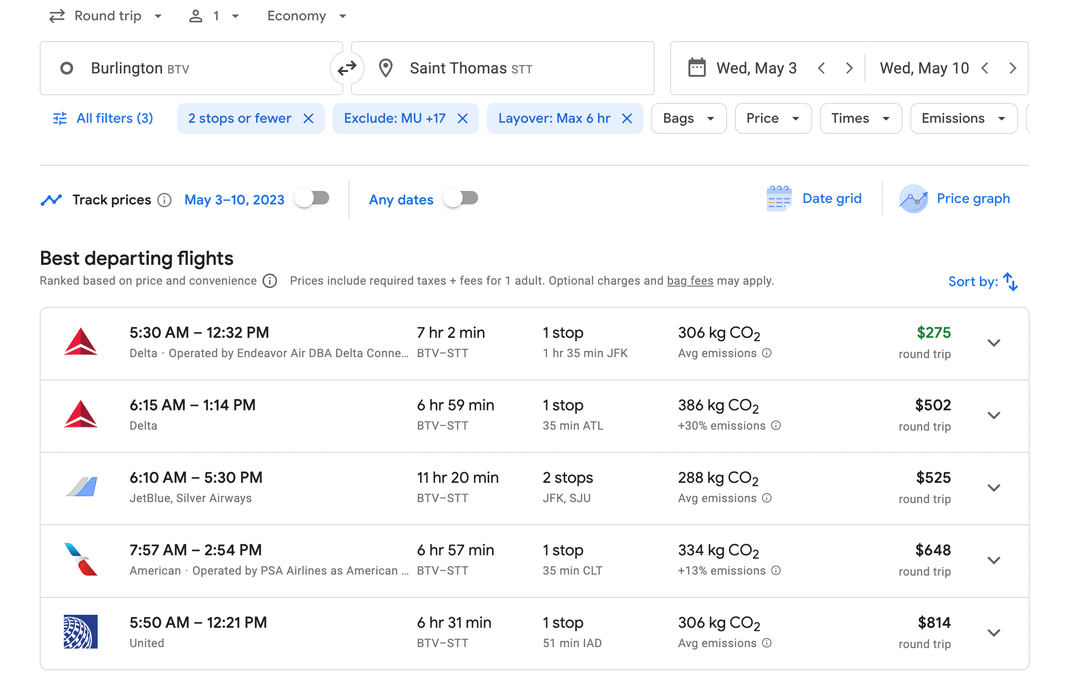This screenshot has width=1080, height=694.
Task: Swap the departure and destination airports
Action: (346, 68)
